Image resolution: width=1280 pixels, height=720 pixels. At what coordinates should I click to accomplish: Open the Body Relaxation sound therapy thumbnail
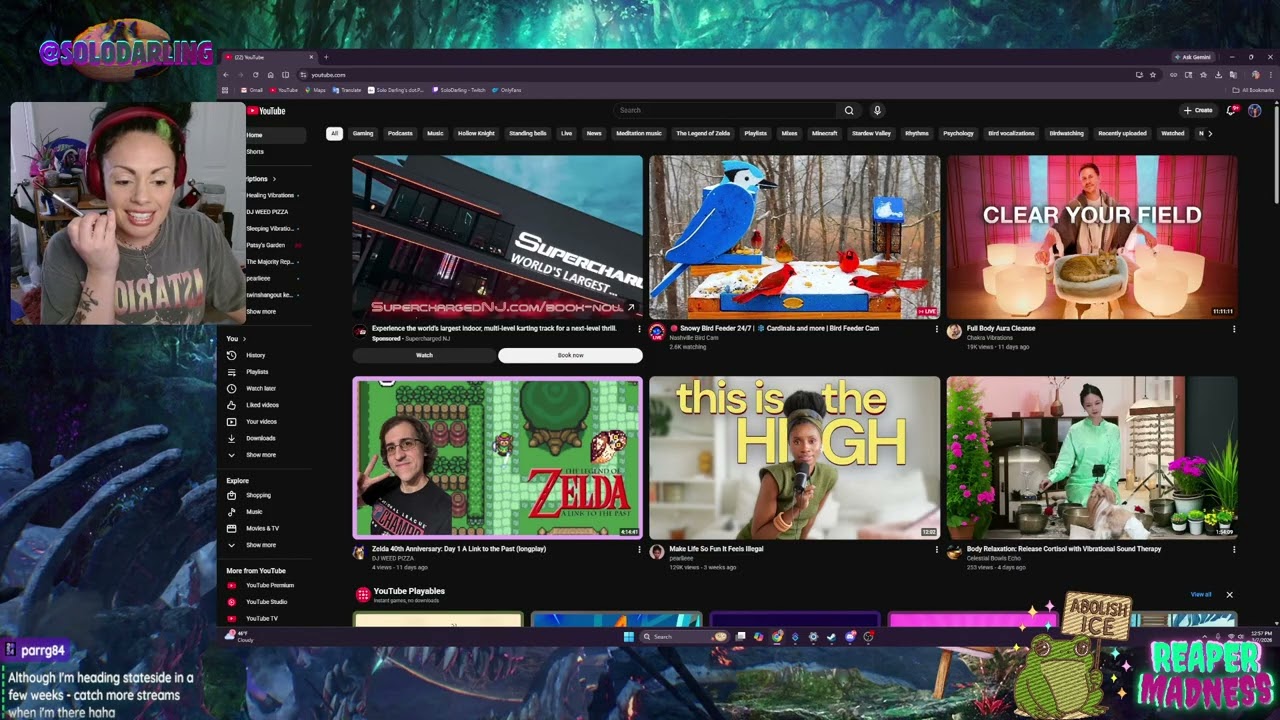[x=1092, y=458]
